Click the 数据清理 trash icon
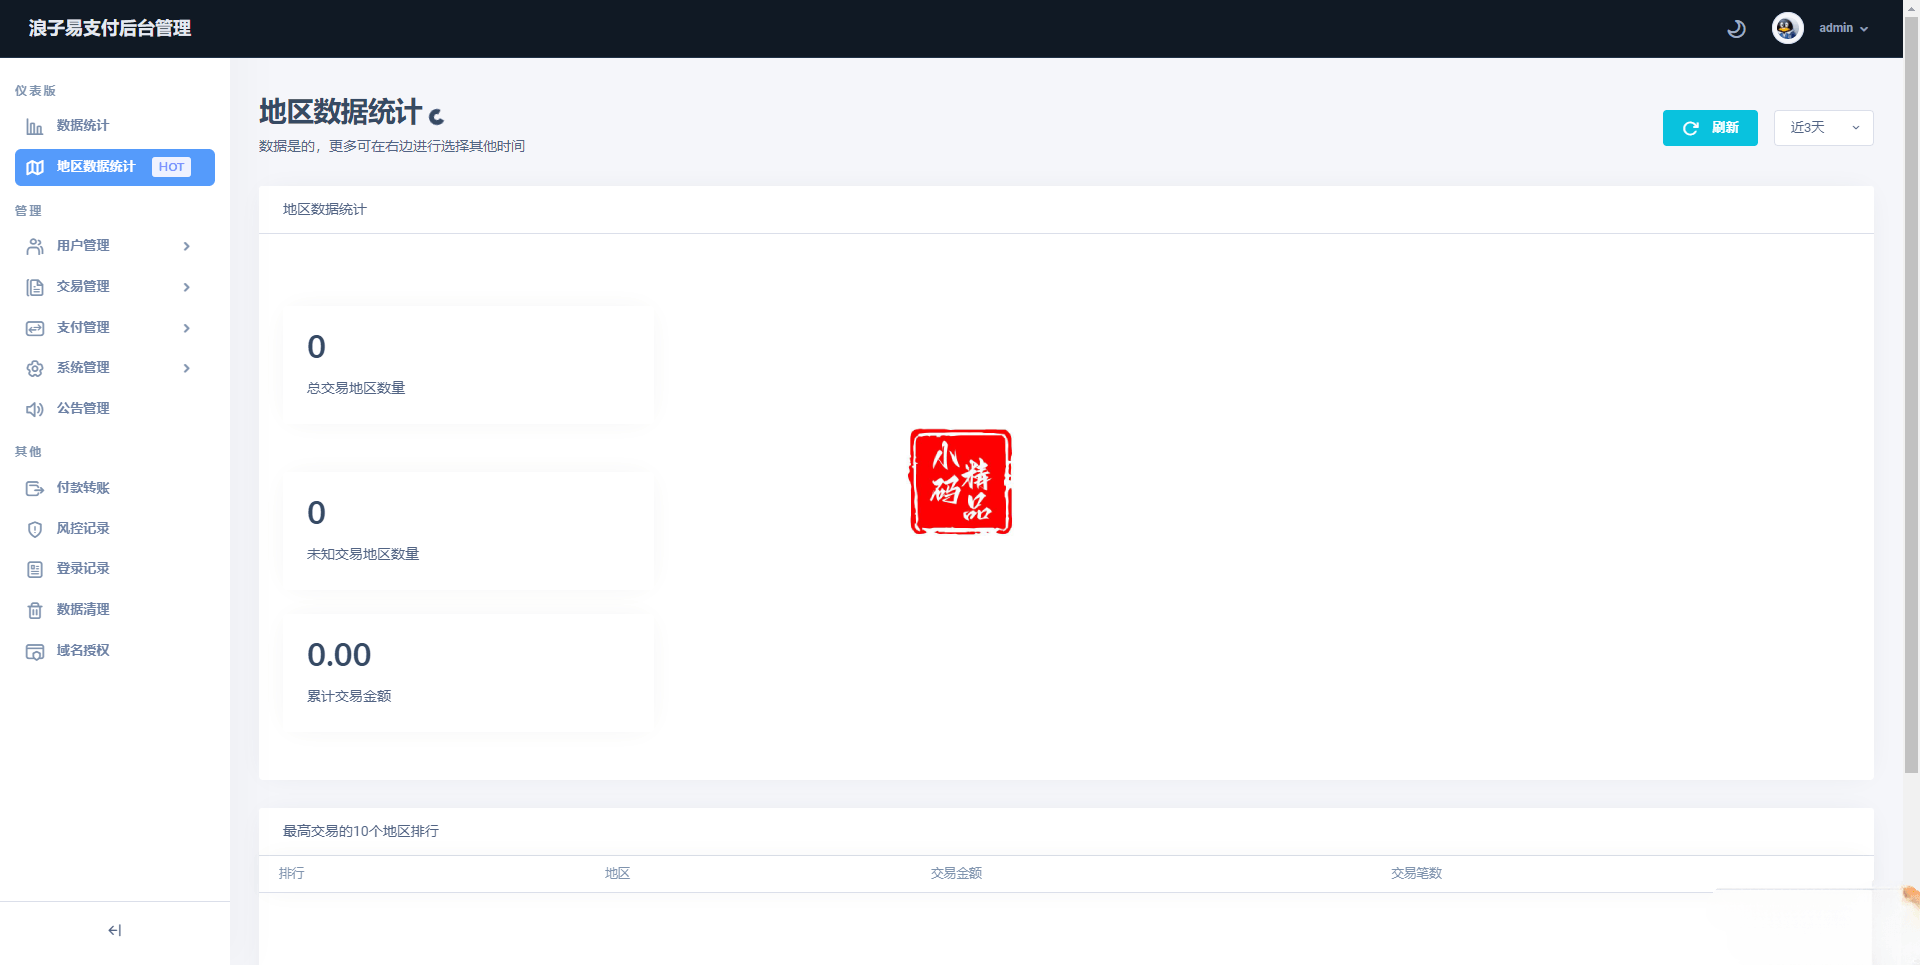This screenshot has height=965, width=1920. coord(35,611)
